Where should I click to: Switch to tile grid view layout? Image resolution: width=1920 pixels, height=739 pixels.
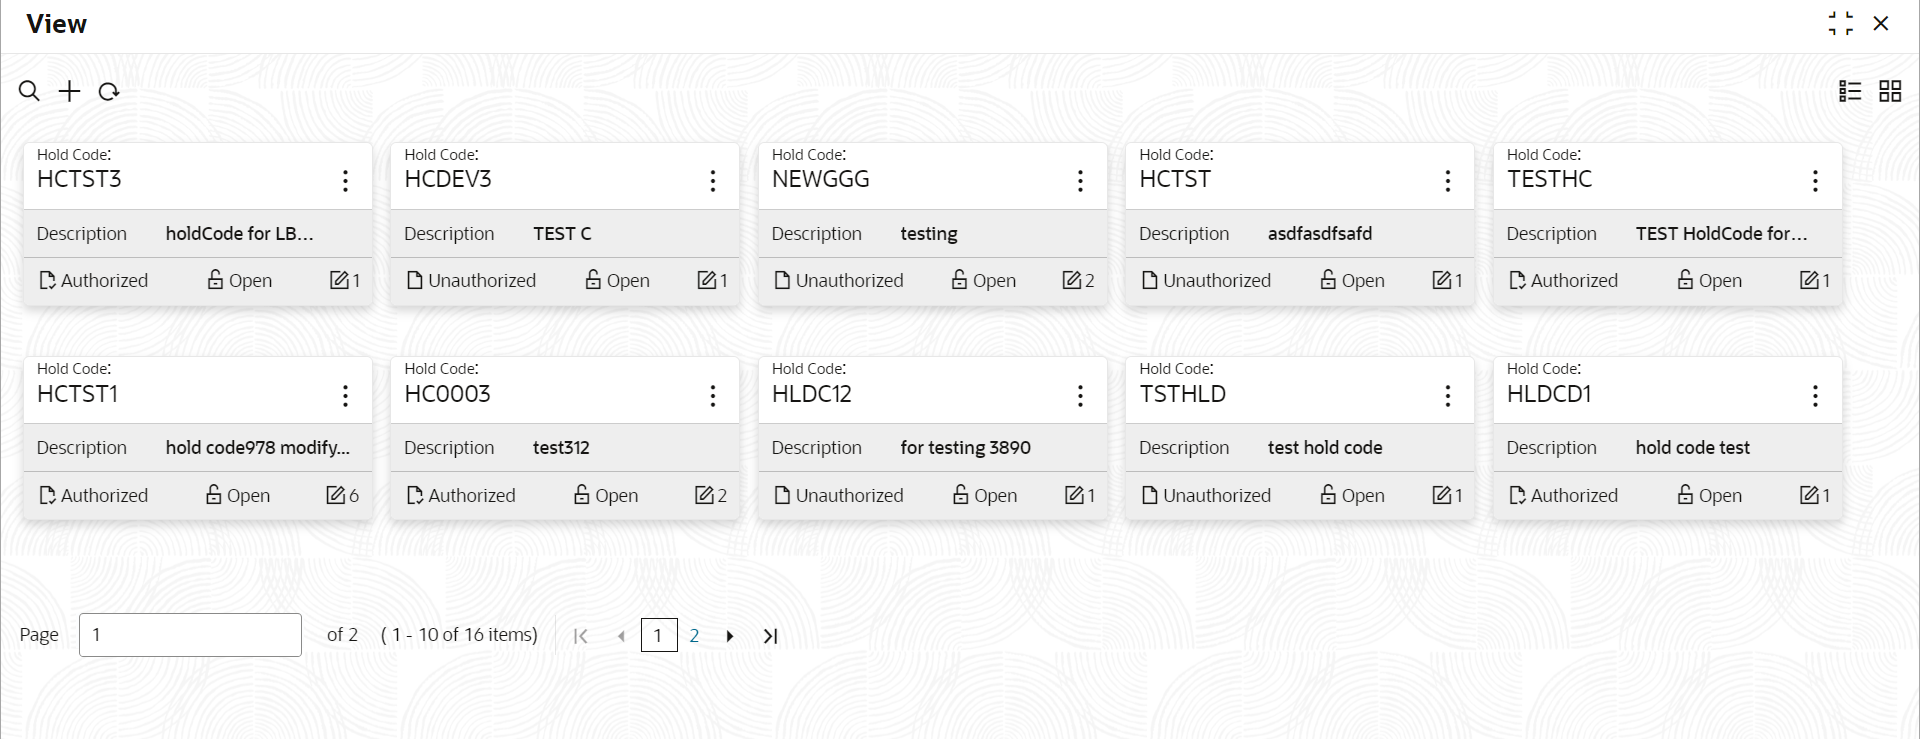1890,91
